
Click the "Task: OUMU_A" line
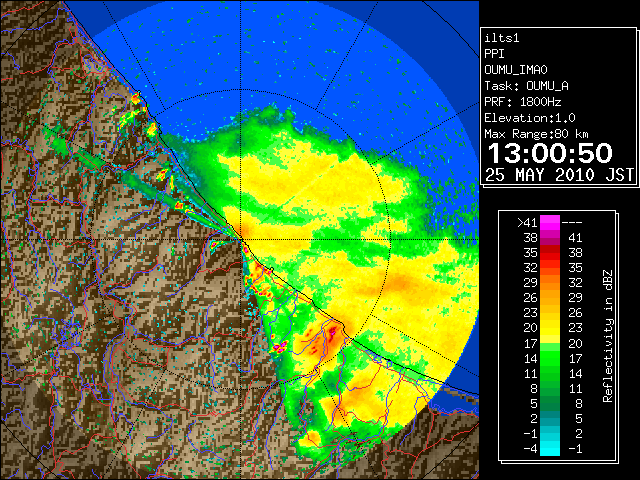click(x=526, y=86)
